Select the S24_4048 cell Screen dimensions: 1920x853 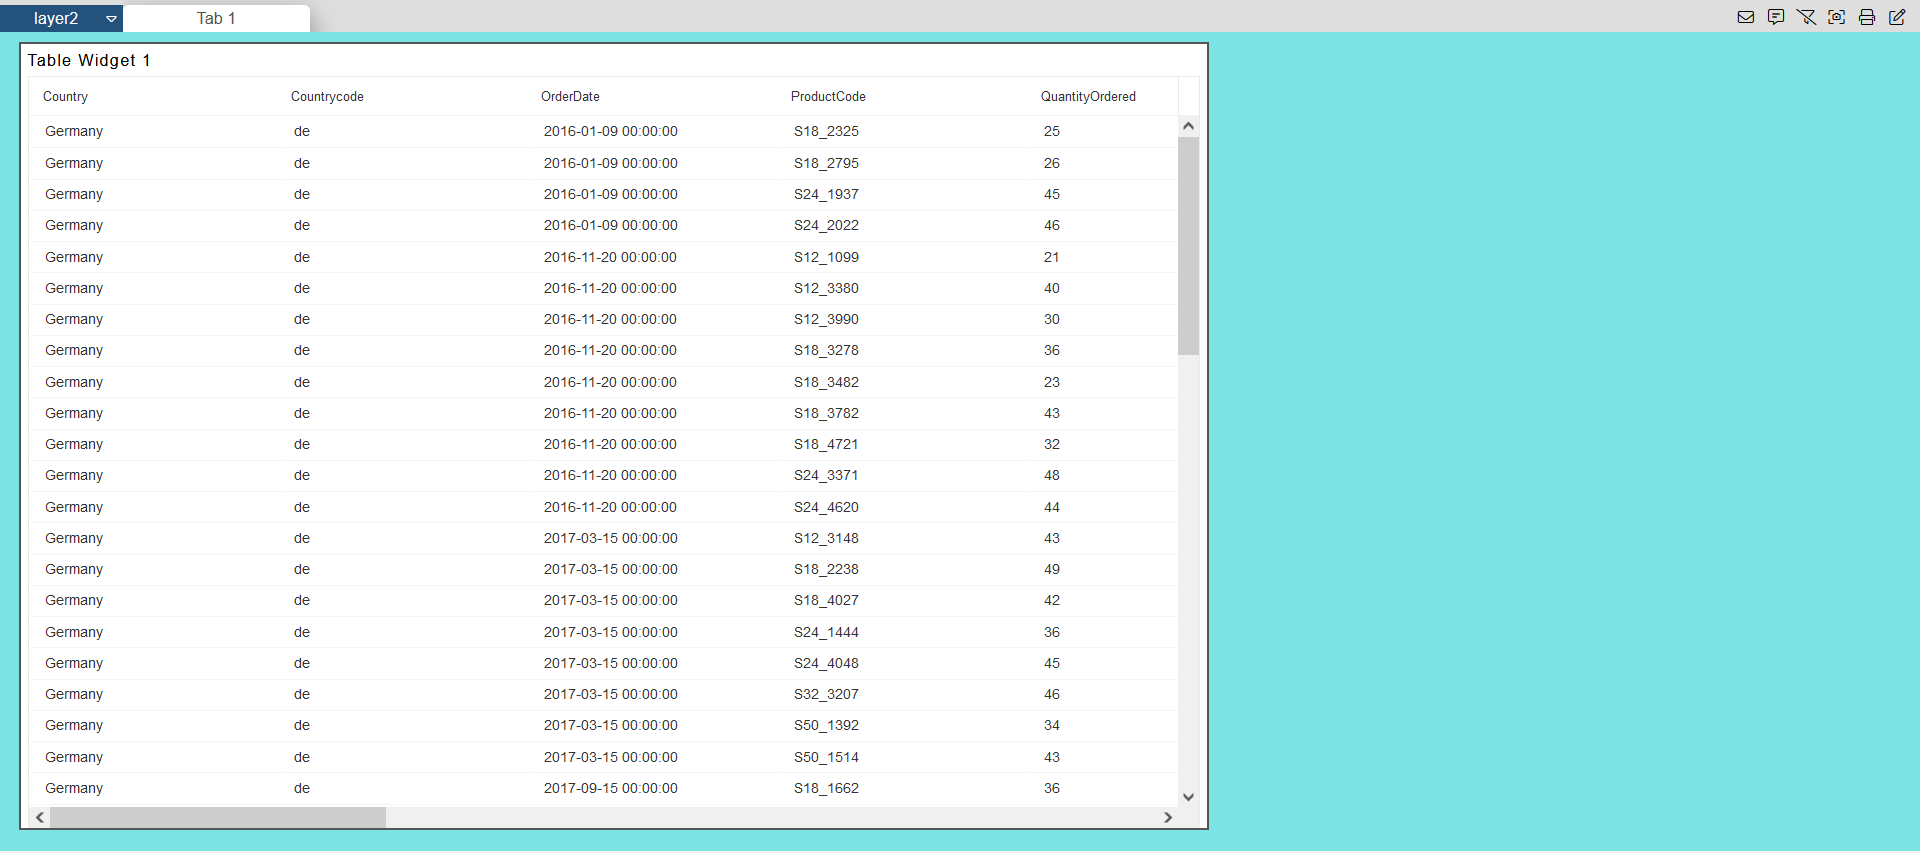(x=826, y=663)
